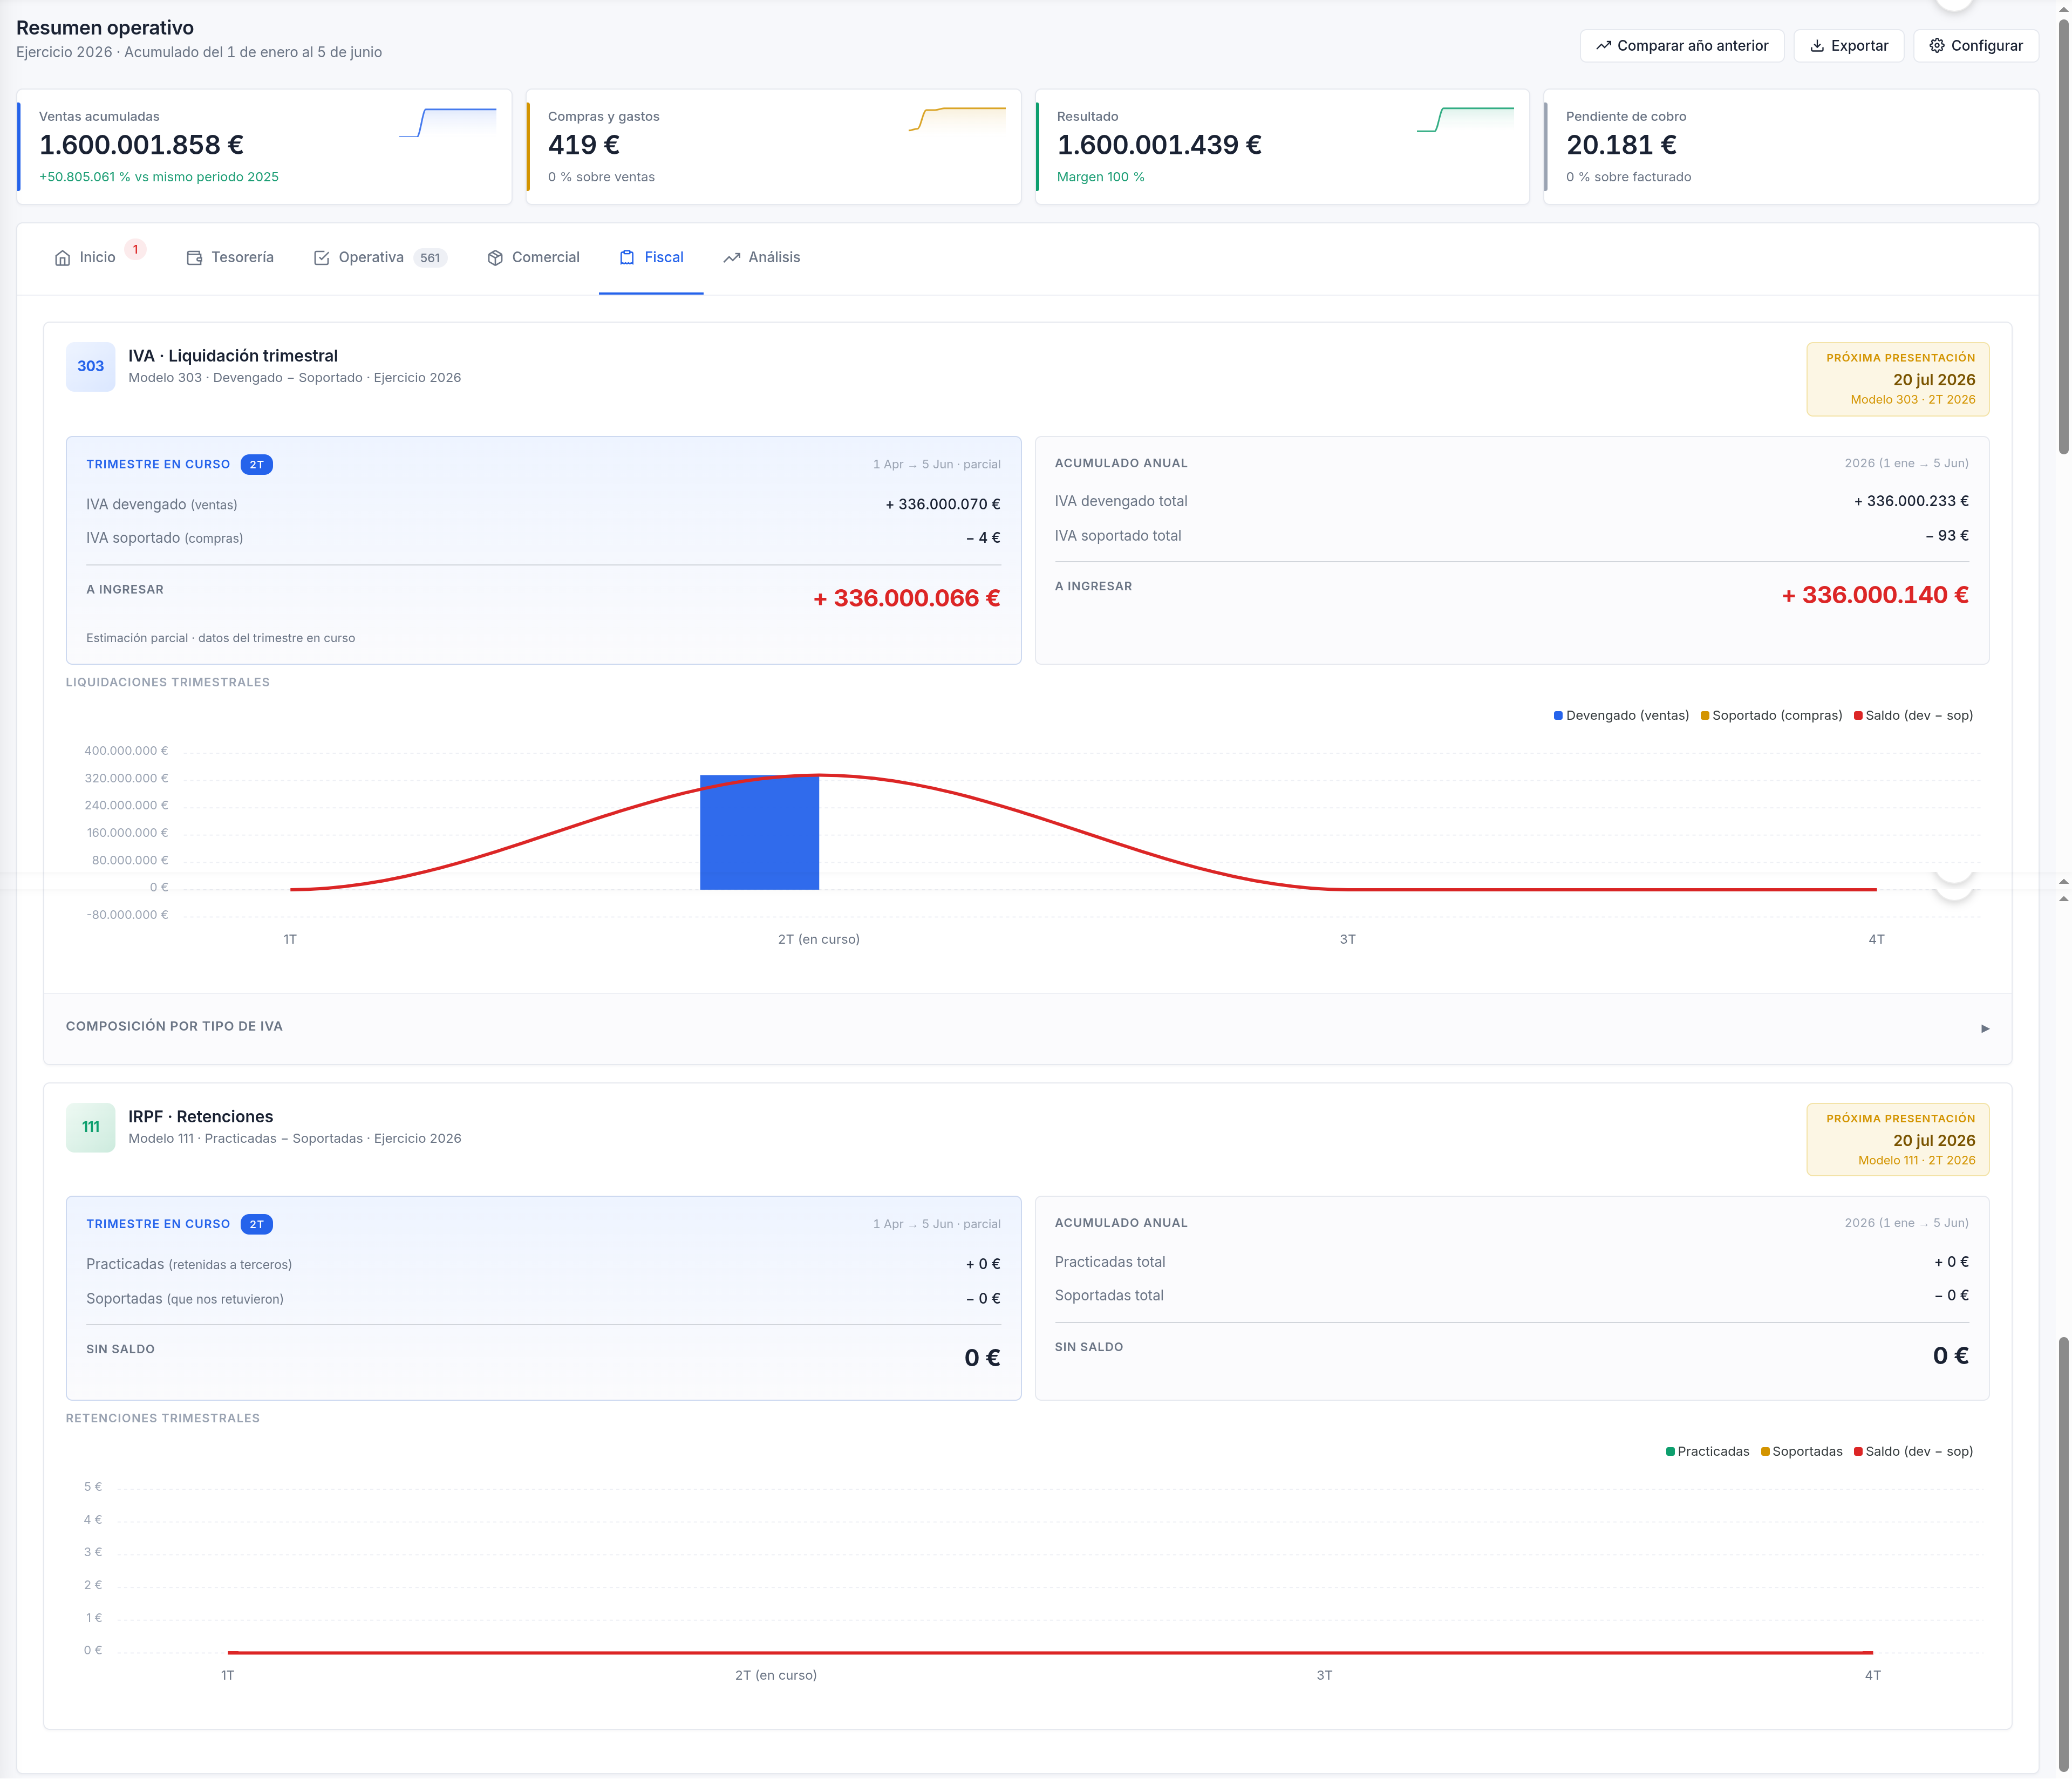Click +50.805.061 % vs mismo periodo 2025
Viewport: 2072px width, 1786px height.
pos(159,177)
